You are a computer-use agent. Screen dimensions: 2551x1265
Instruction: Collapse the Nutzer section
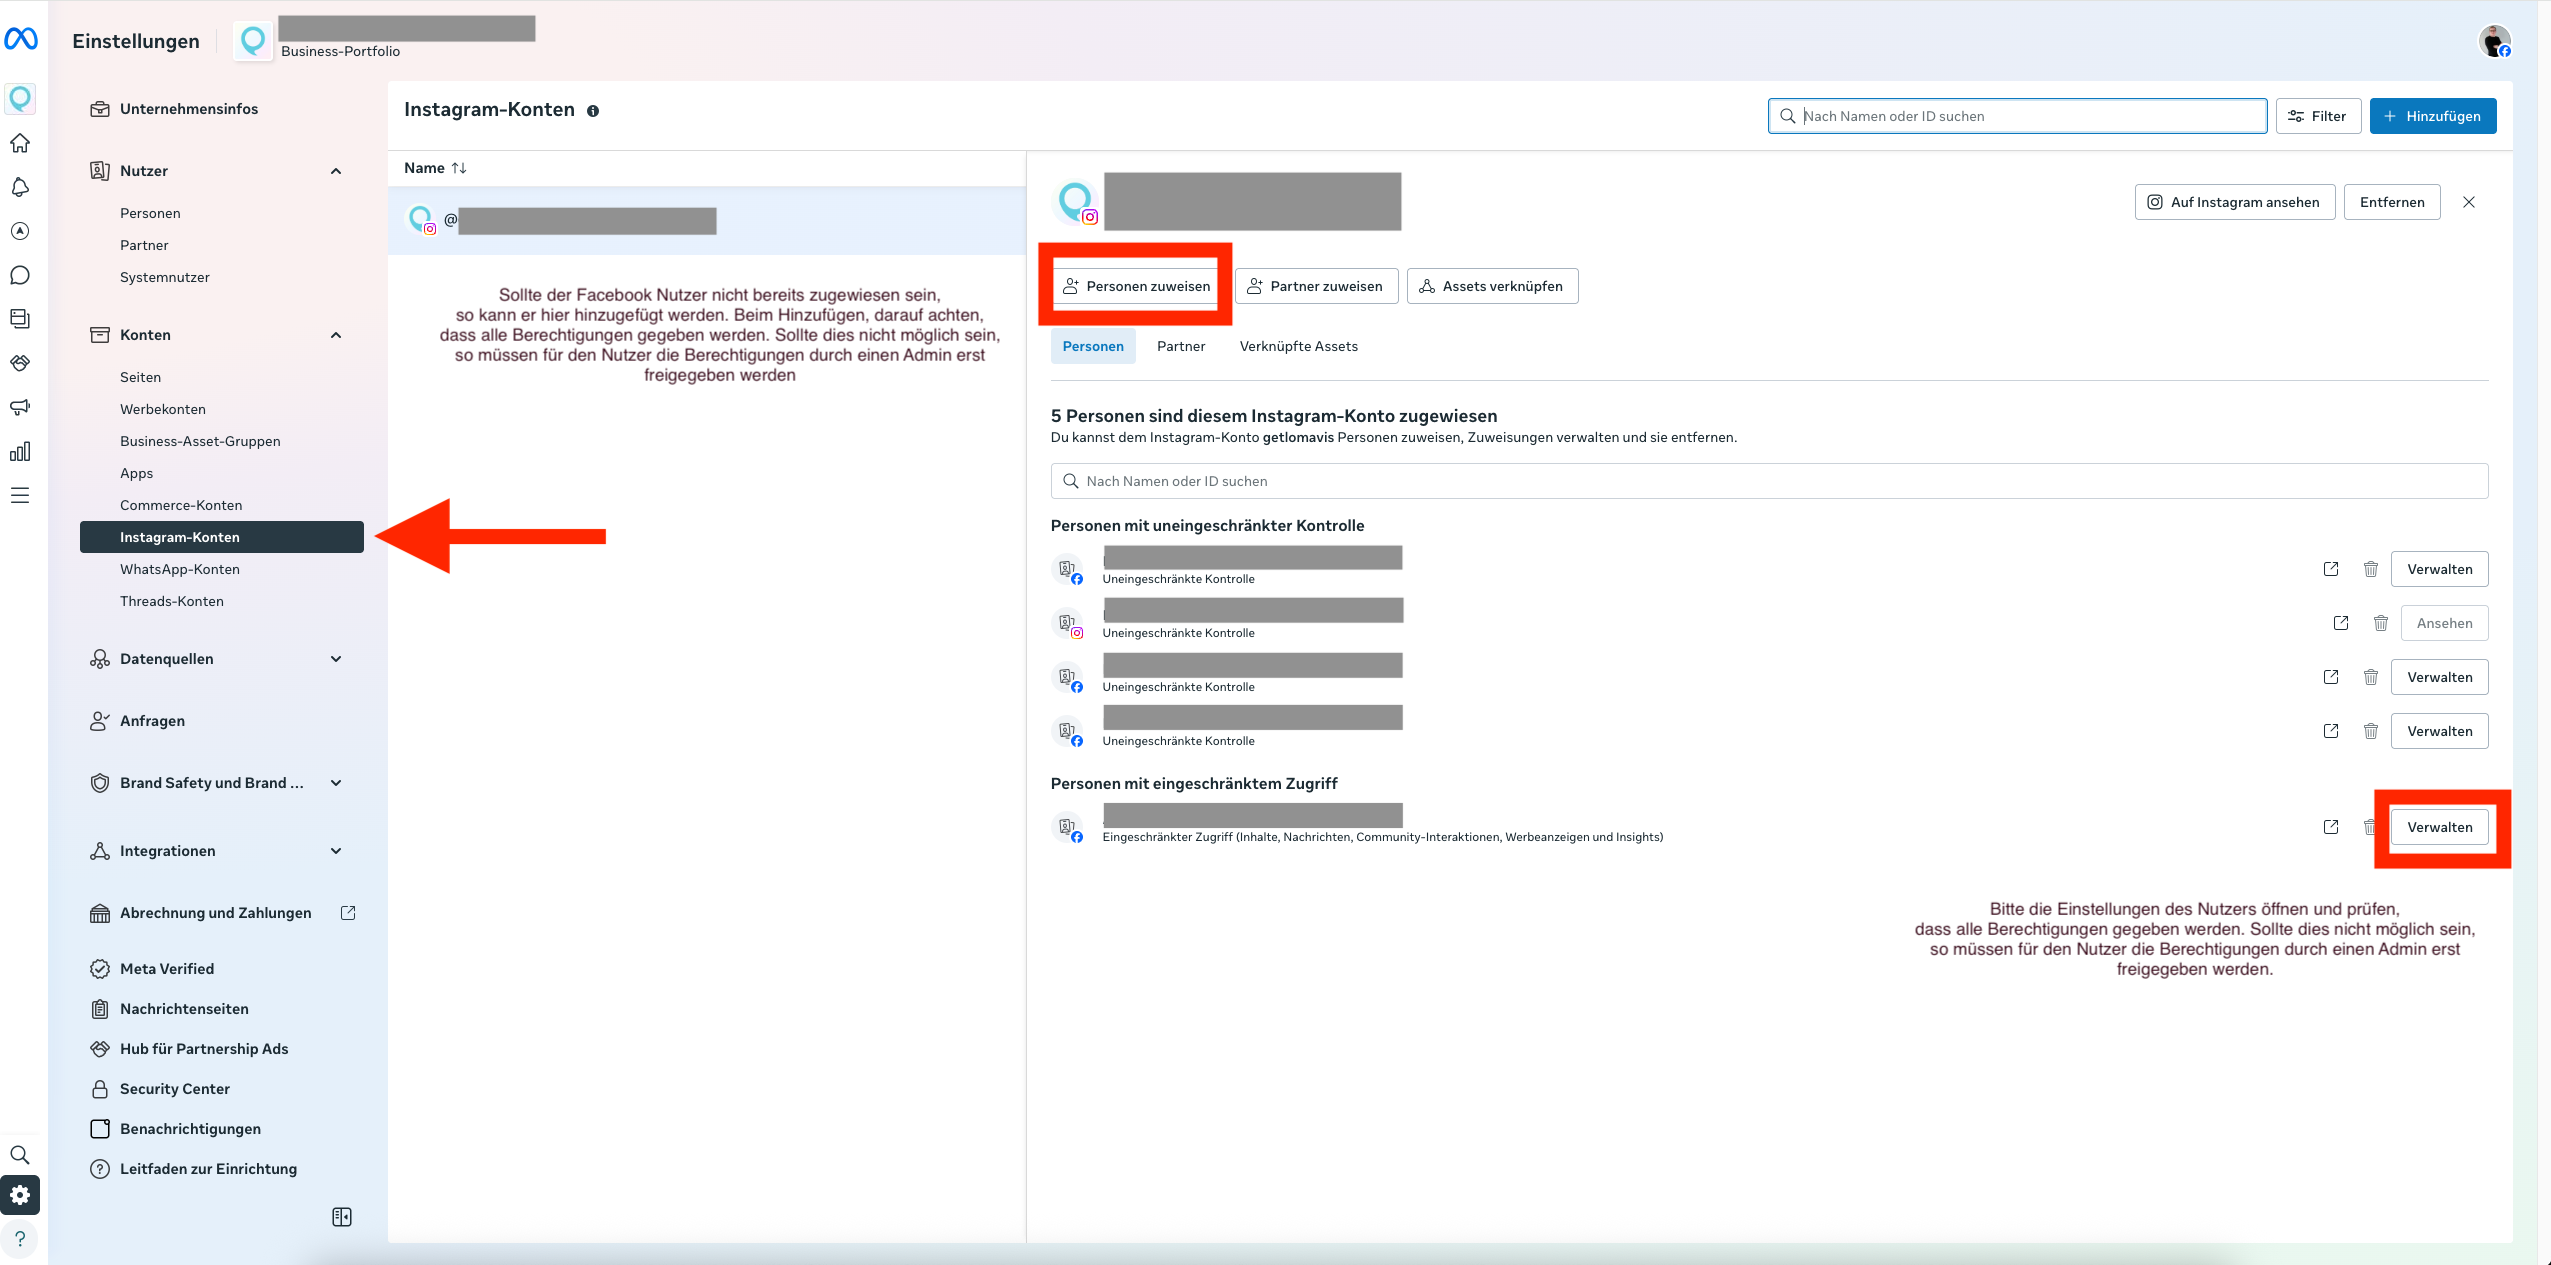[x=336, y=171]
